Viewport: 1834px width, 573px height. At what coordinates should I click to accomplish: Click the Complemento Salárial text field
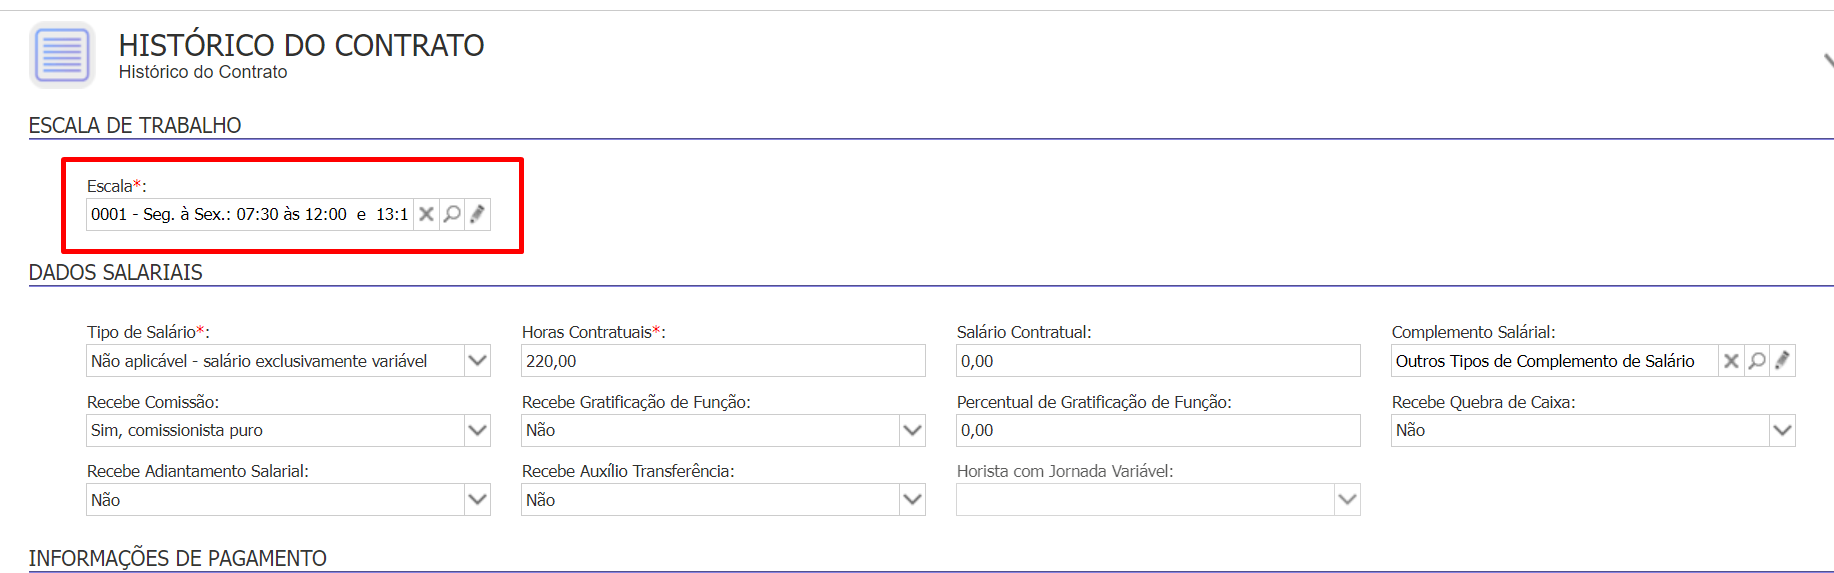click(1555, 361)
